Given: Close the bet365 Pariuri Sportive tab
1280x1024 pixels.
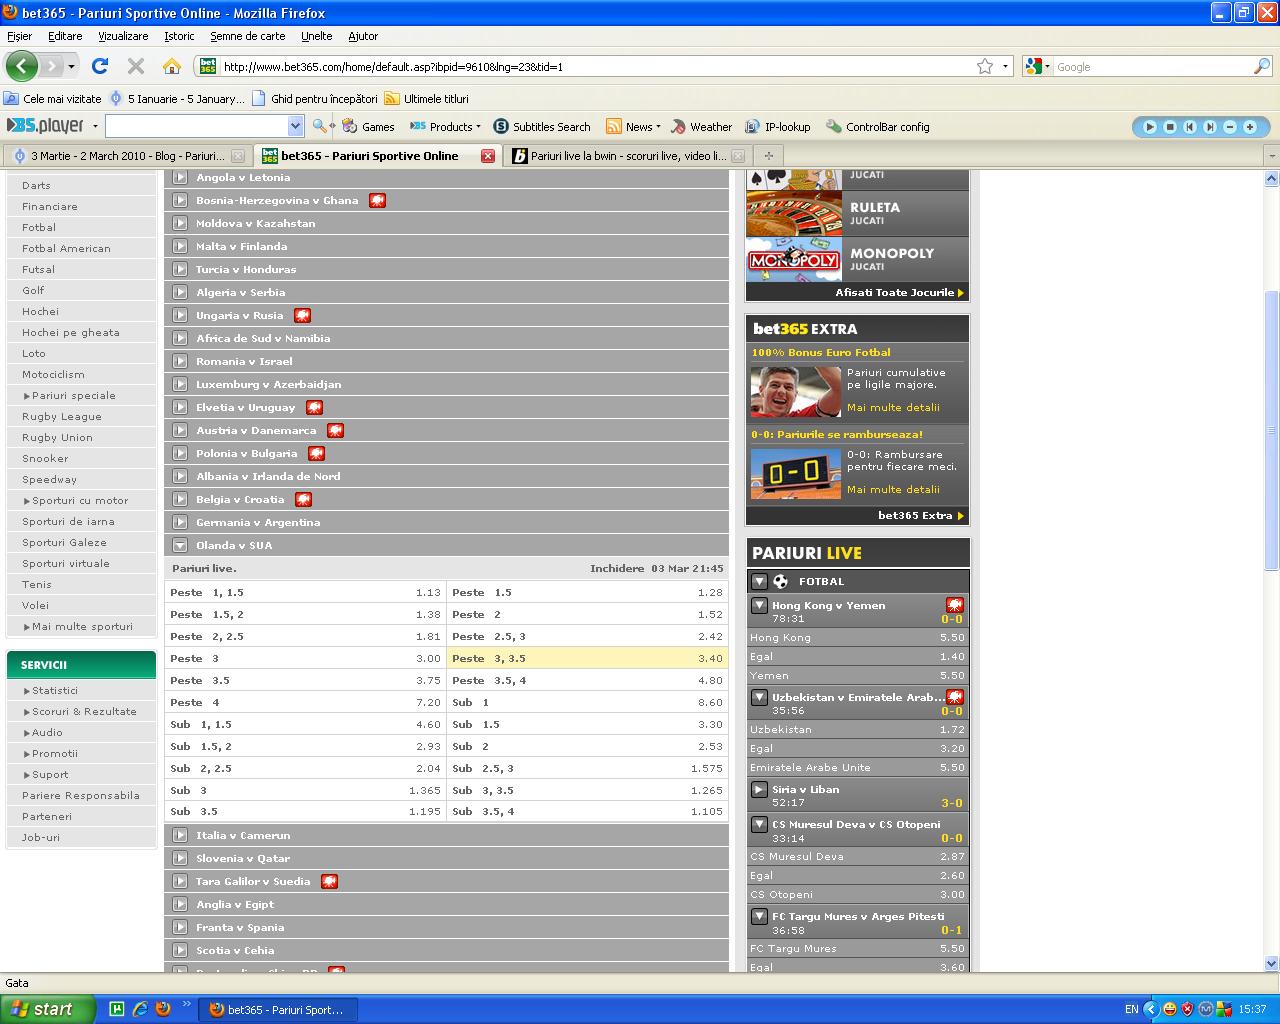Looking at the screenshot, I should [488, 156].
